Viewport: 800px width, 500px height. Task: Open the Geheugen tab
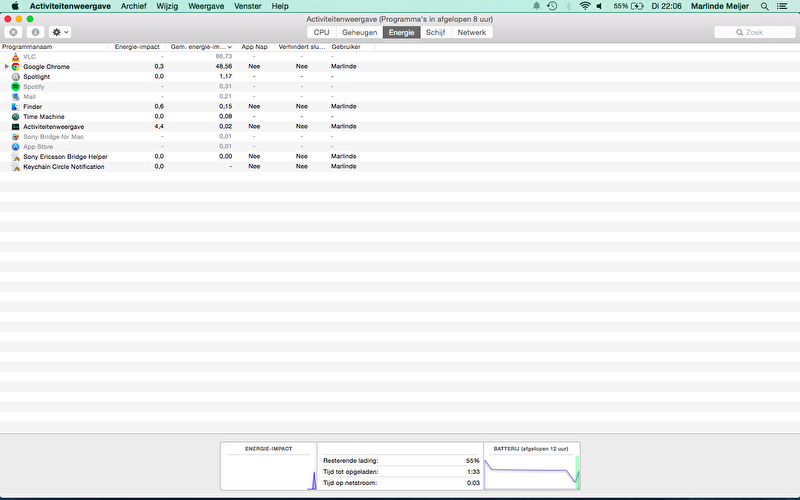(x=360, y=33)
